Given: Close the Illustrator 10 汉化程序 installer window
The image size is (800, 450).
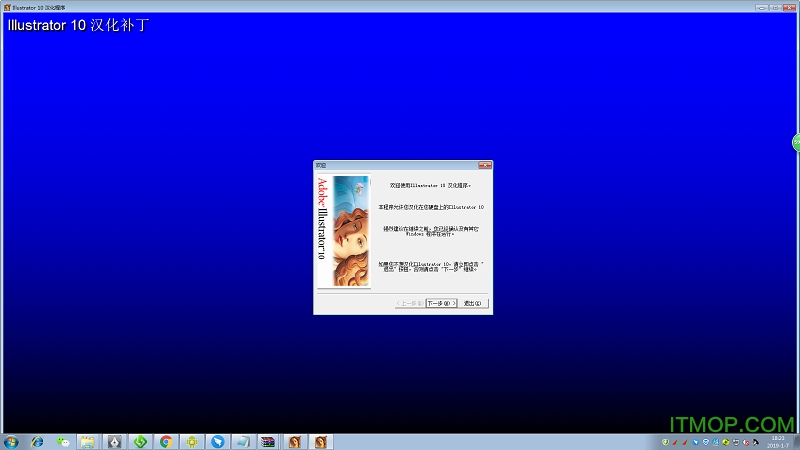Looking at the screenshot, I should 789,7.
